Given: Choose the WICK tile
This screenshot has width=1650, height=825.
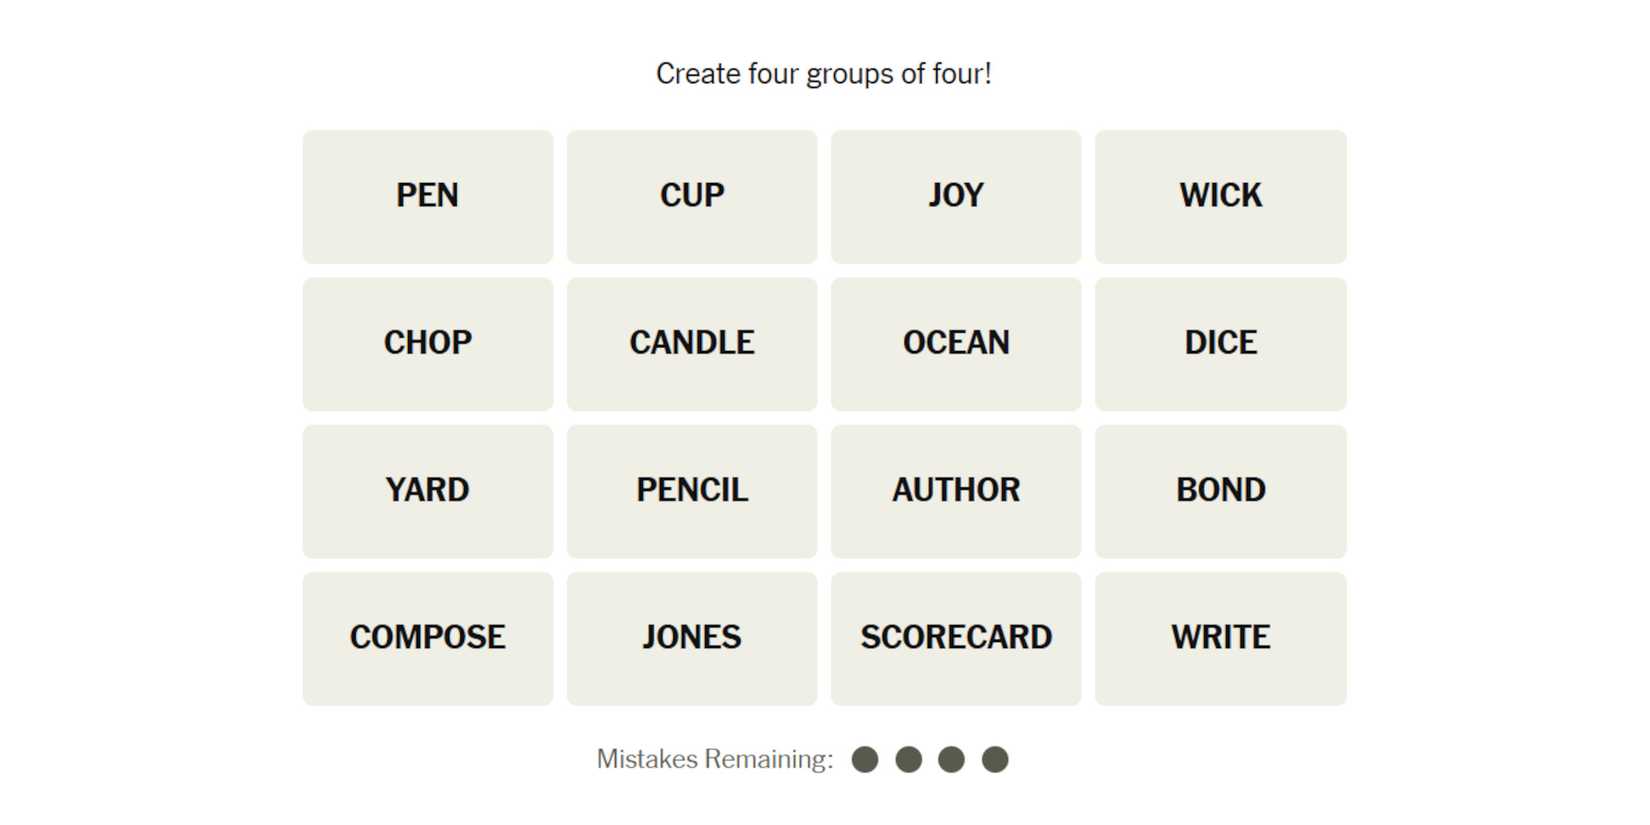Looking at the screenshot, I should [1220, 196].
